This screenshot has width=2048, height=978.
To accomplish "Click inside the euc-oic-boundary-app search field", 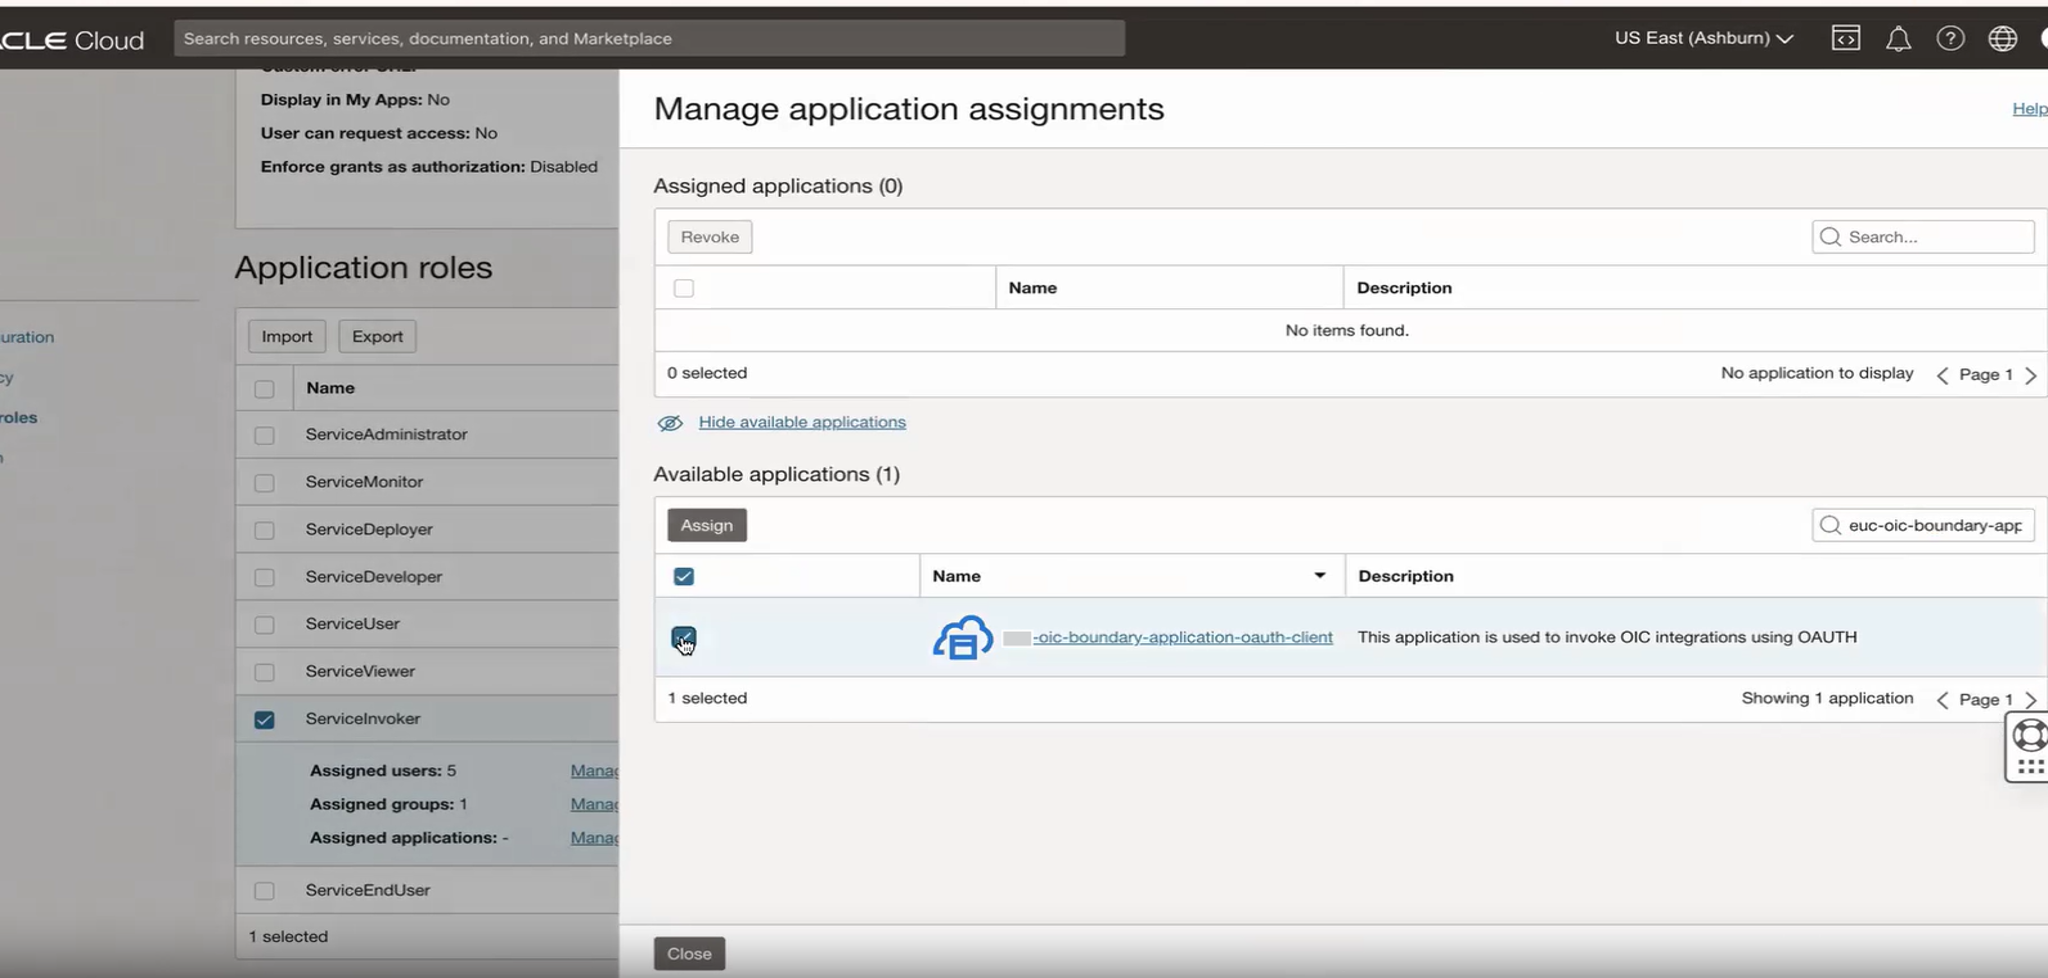I will pyautogui.click(x=1930, y=524).
